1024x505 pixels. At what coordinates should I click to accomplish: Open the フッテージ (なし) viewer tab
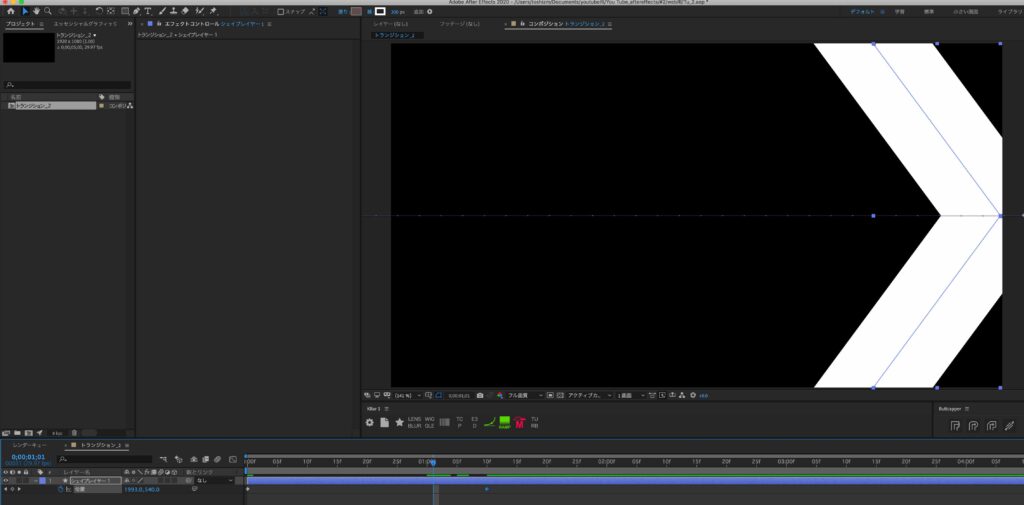(460, 24)
